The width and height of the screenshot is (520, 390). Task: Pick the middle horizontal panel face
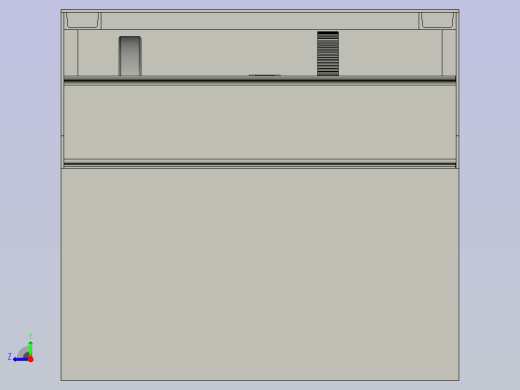pos(260,122)
